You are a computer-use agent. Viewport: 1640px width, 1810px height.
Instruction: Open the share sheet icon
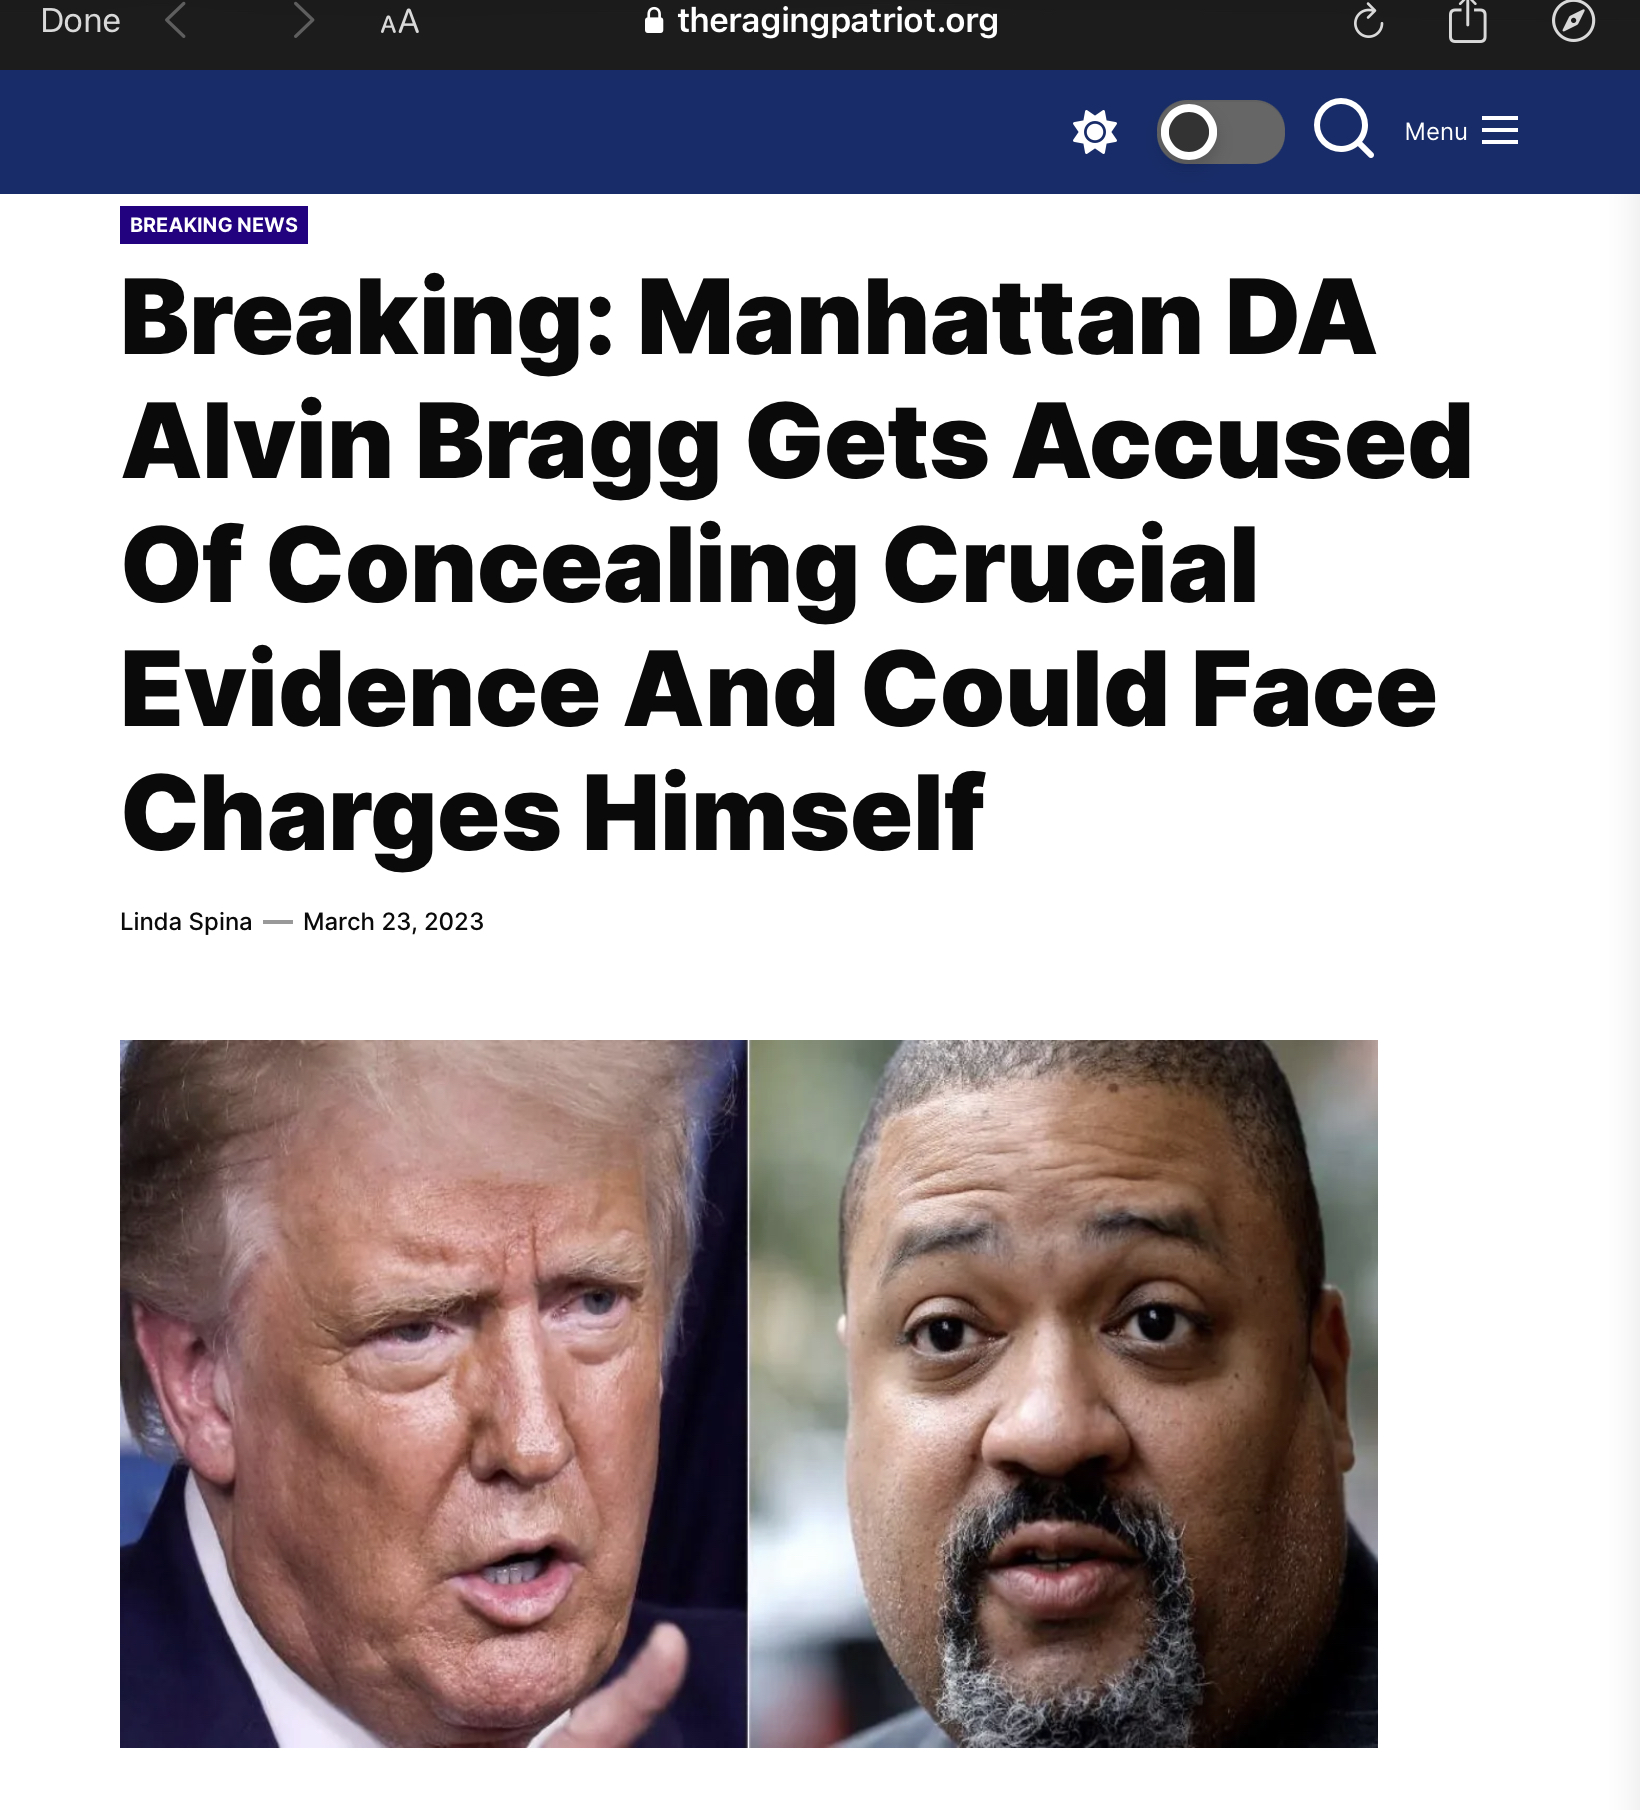coord(1468,21)
